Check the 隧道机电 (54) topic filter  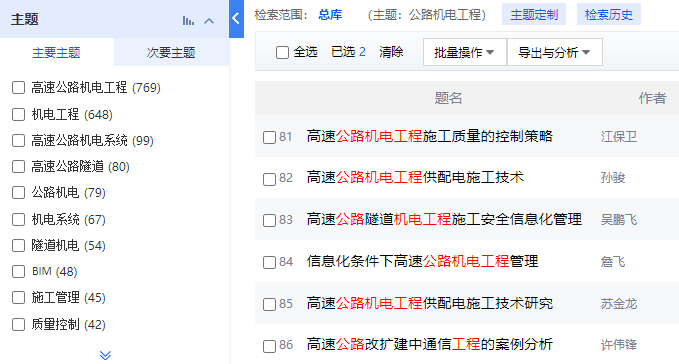(18, 246)
